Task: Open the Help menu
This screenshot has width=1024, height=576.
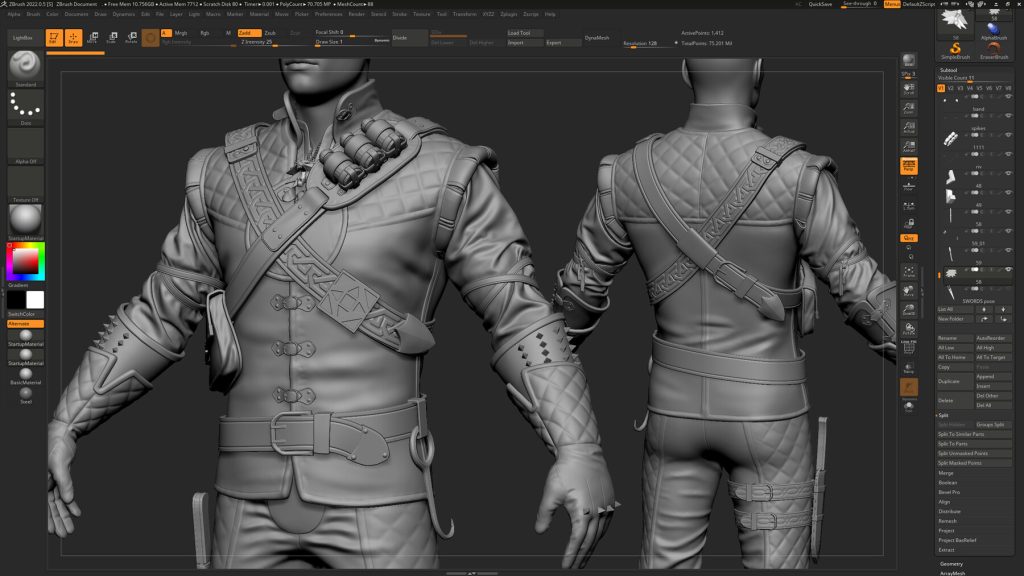Action: coord(550,14)
